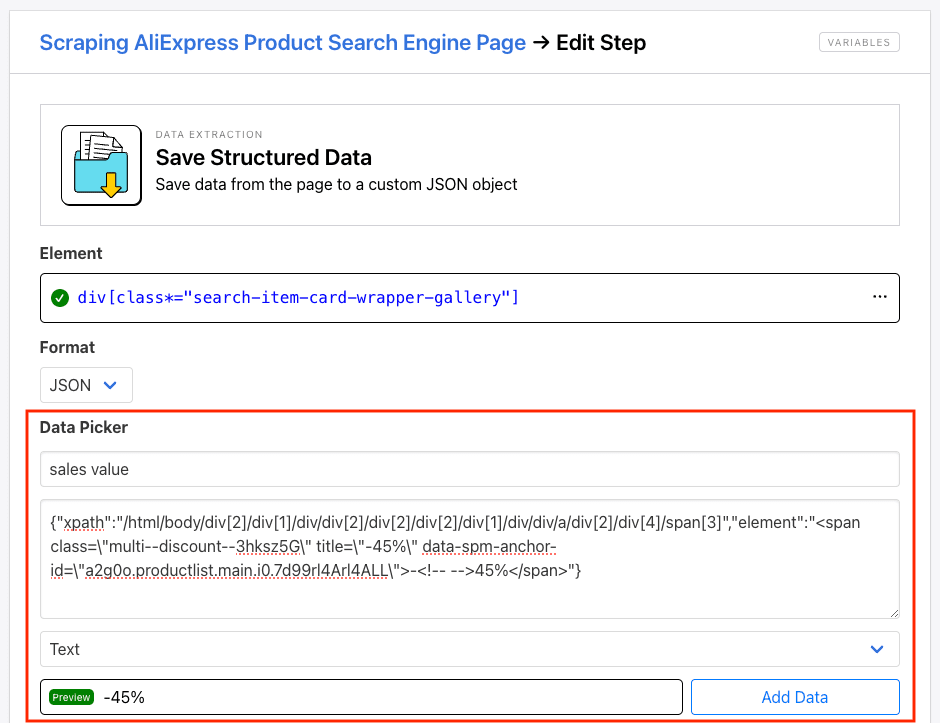
Task: Click 'Save data from the page' description
Action: [336, 185]
